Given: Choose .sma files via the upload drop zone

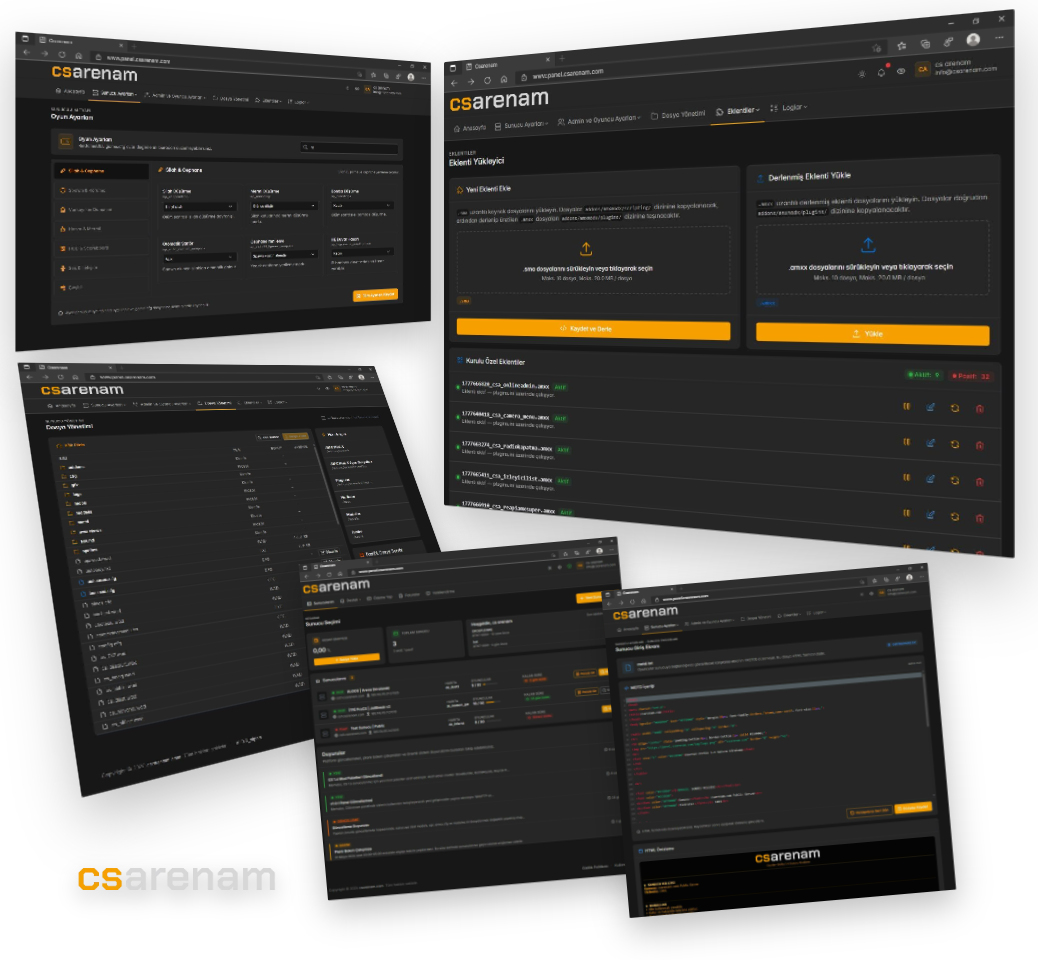Looking at the screenshot, I should pyautogui.click(x=593, y=262).
